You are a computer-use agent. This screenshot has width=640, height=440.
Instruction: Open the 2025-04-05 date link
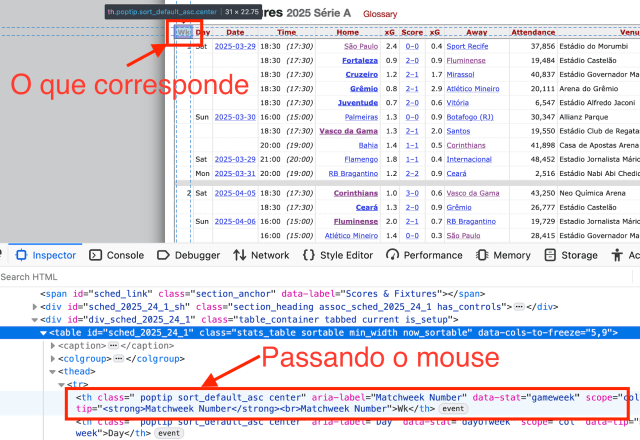point(235,193)
